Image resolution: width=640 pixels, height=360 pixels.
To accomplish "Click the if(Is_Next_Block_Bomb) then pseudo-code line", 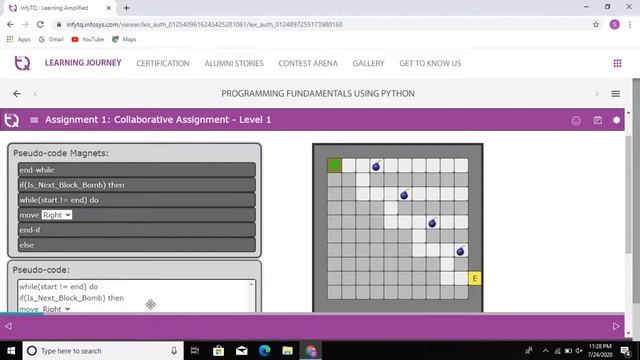I will coord(71,298).
